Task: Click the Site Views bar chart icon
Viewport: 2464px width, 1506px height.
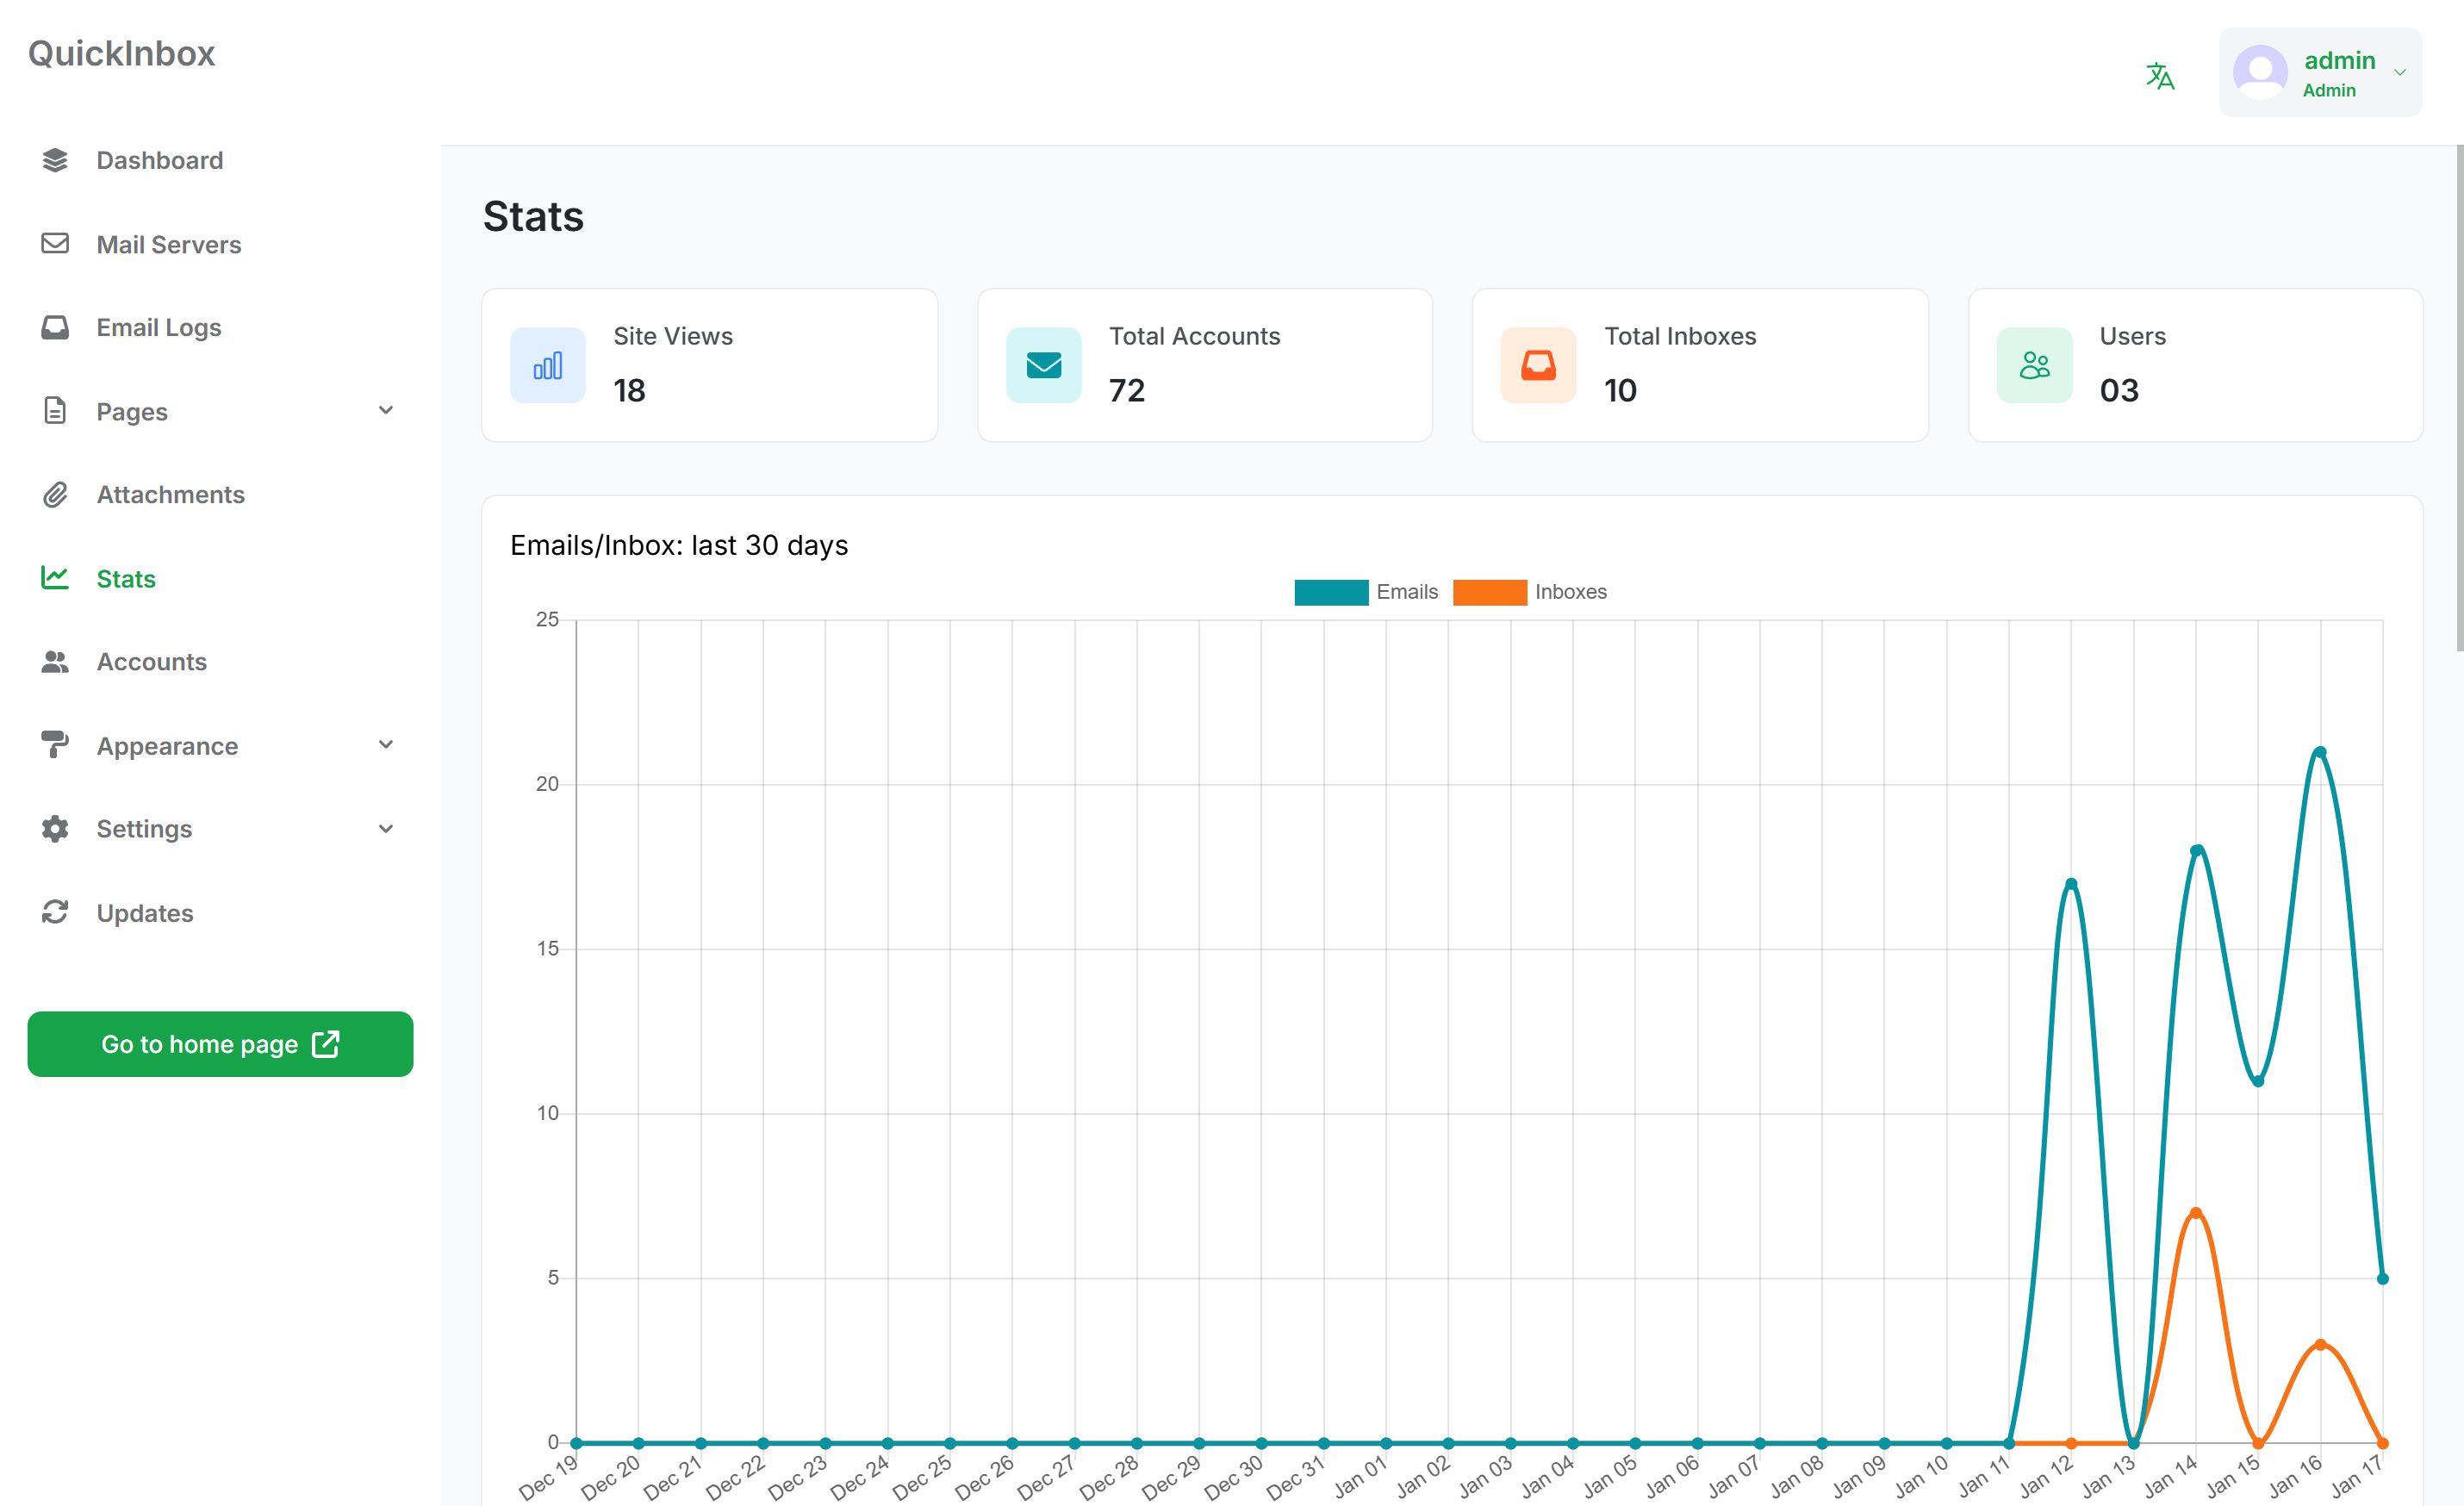Action: 547,366
